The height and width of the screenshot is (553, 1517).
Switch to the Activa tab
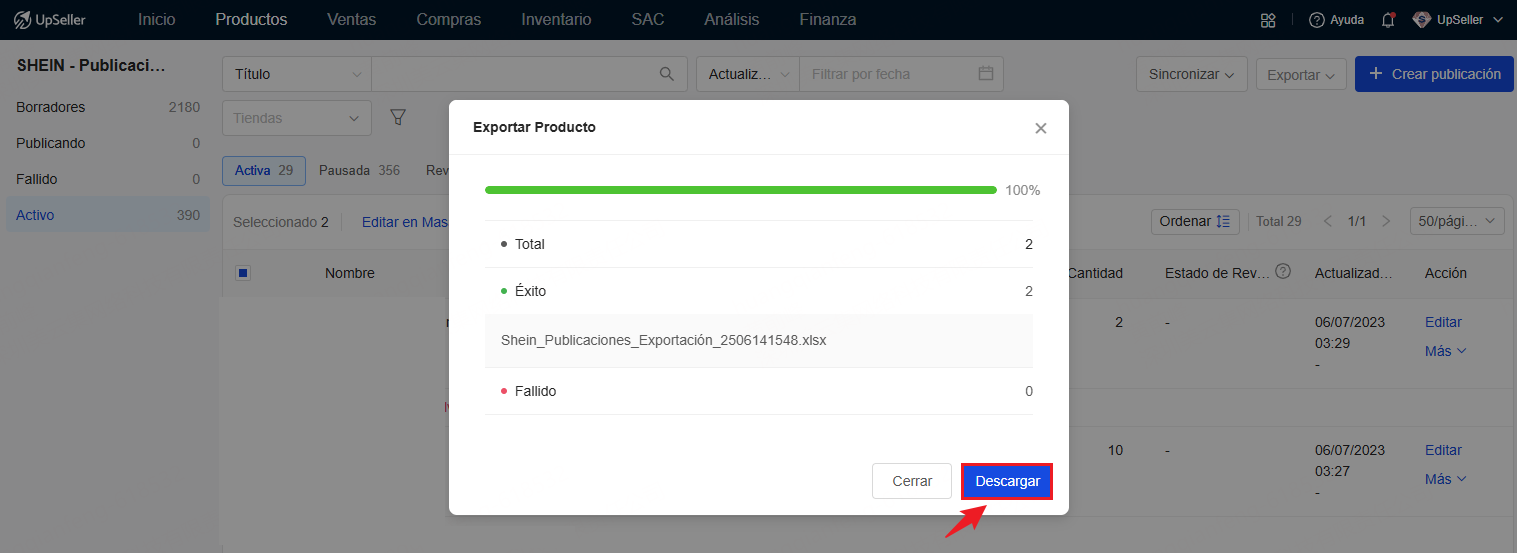click(x=264, y=171)
